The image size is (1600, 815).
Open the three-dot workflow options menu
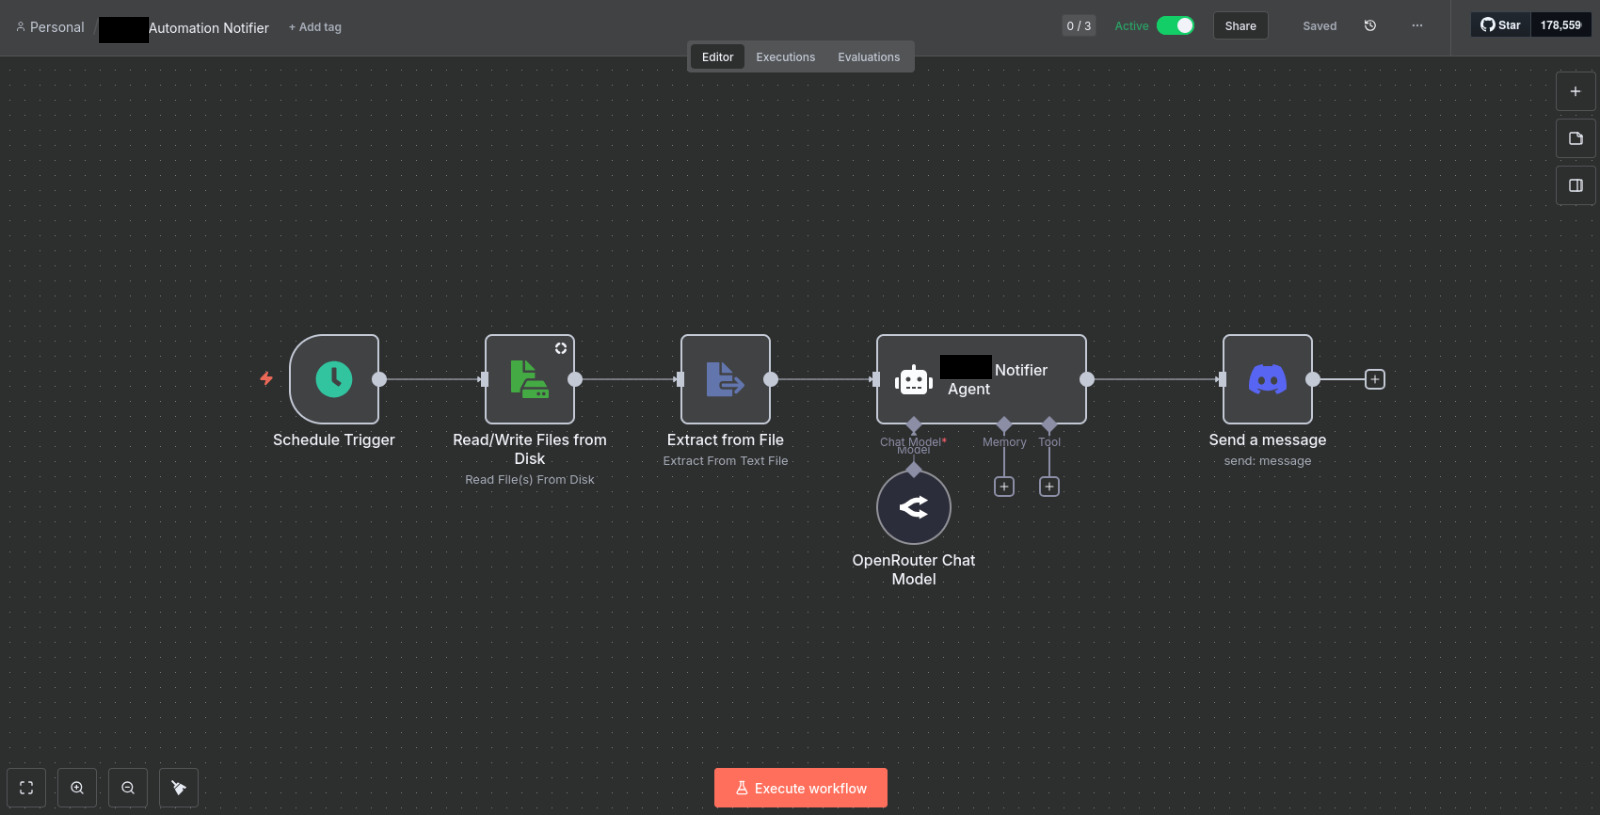point(1417,26)
